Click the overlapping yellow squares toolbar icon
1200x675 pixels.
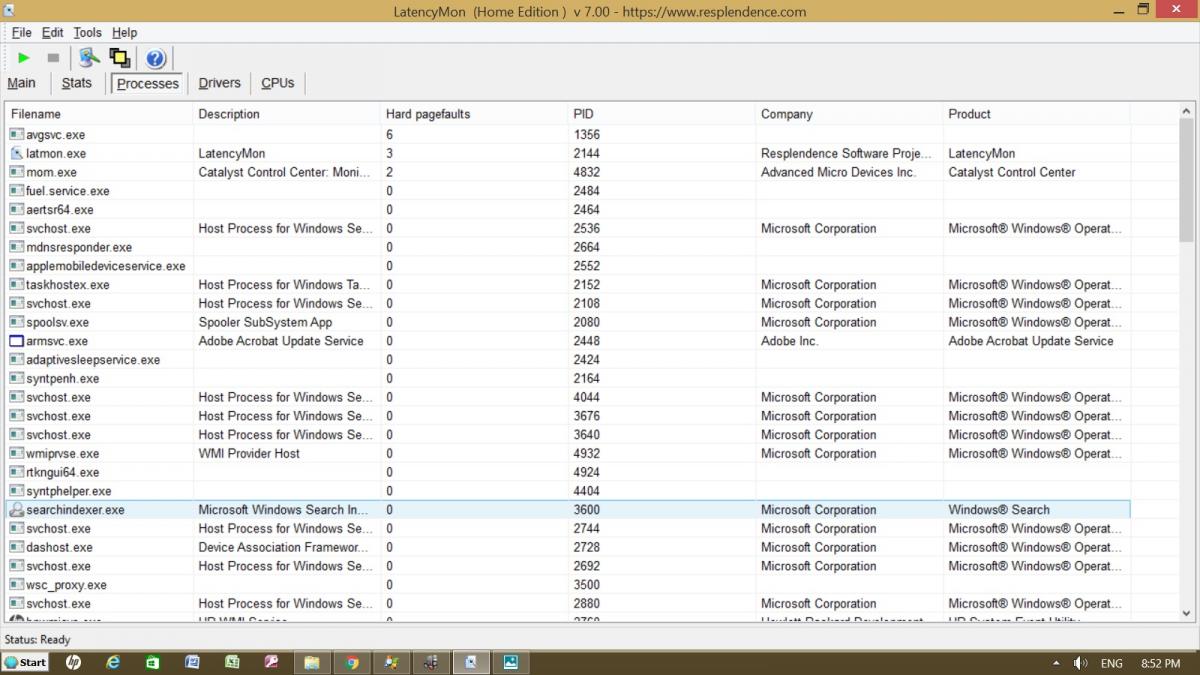click(119, 58)
